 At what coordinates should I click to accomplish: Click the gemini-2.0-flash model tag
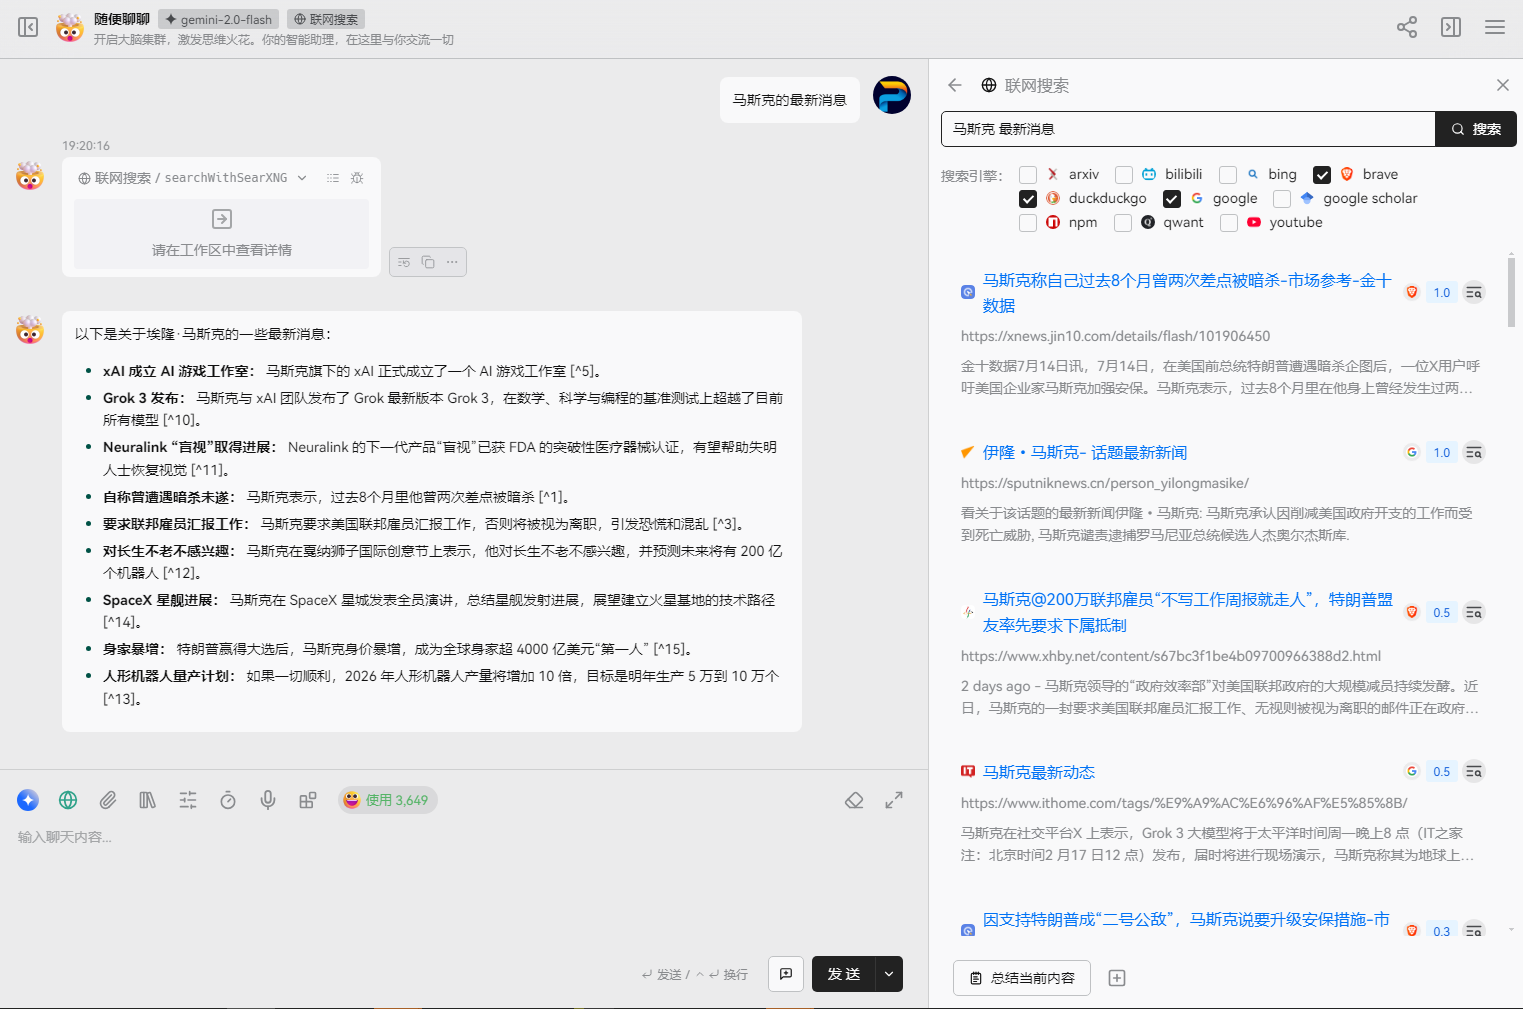point(218,18)
